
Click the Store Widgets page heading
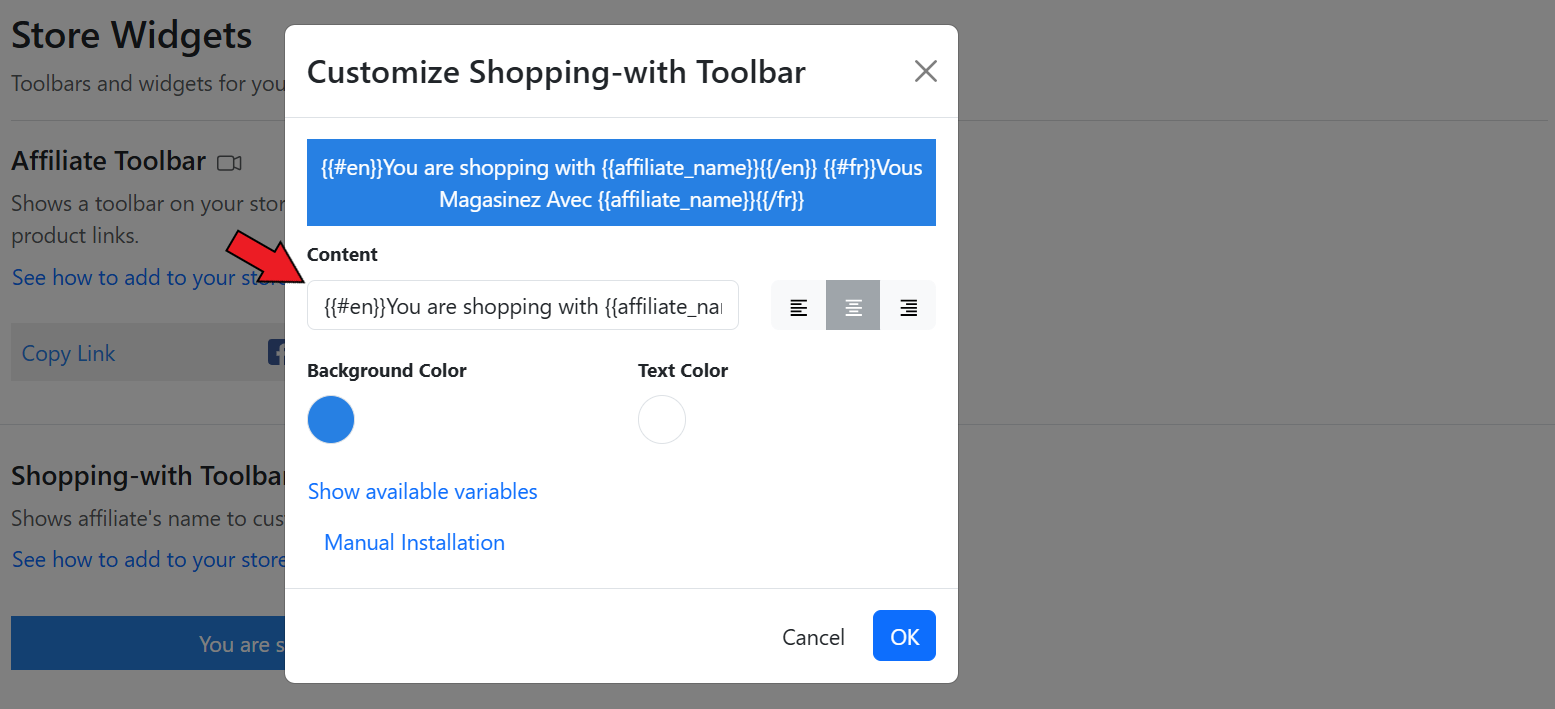(x=131, y=36)
